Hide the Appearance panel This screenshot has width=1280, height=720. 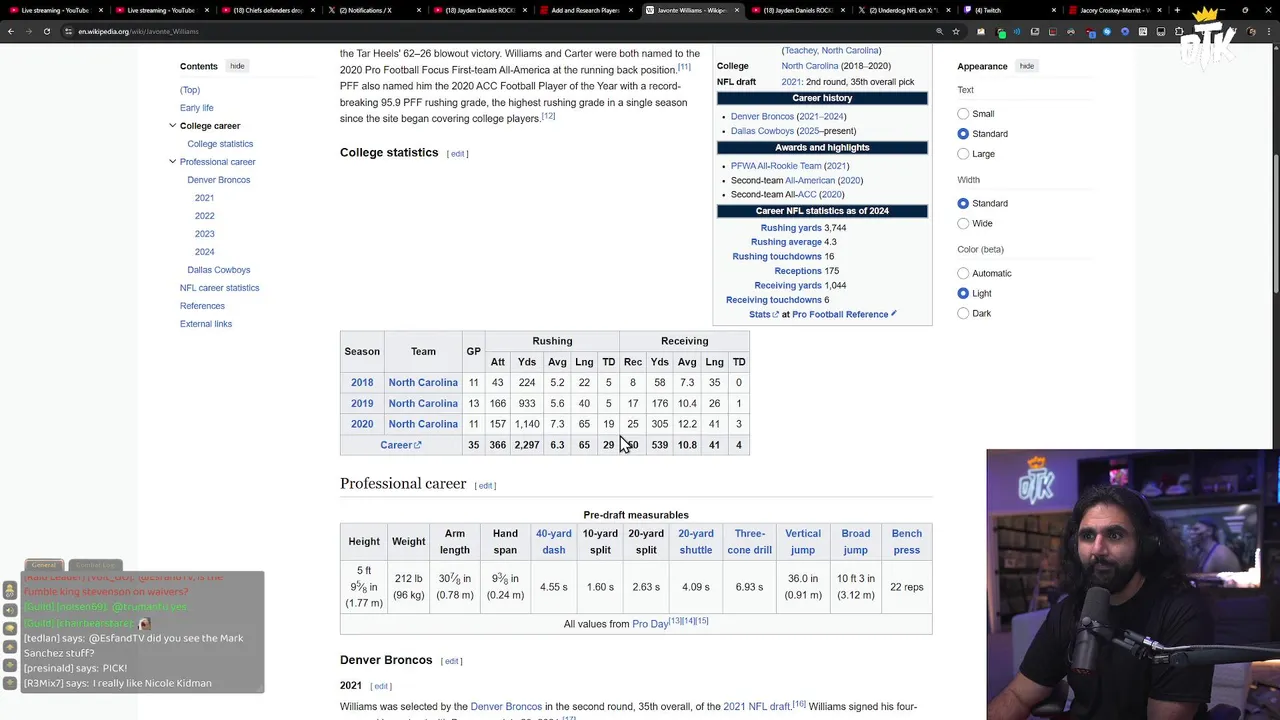coord(1026,66)
